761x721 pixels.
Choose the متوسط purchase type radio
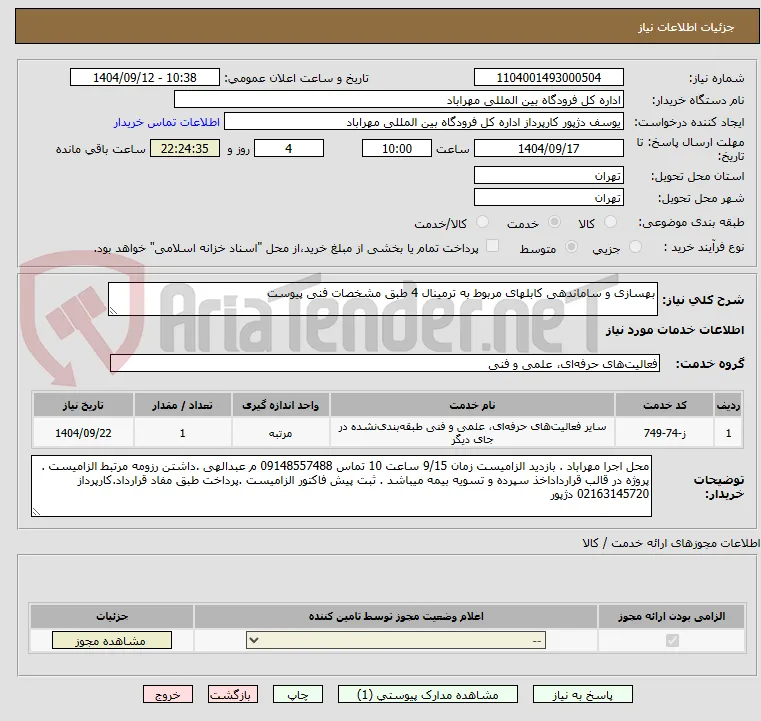click(x=572, y=247)
